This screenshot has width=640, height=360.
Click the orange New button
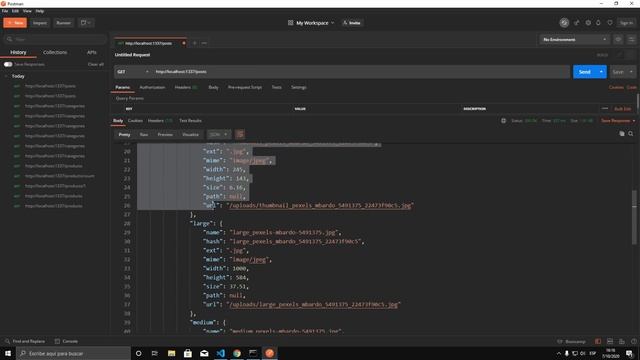tap(15, 23)
